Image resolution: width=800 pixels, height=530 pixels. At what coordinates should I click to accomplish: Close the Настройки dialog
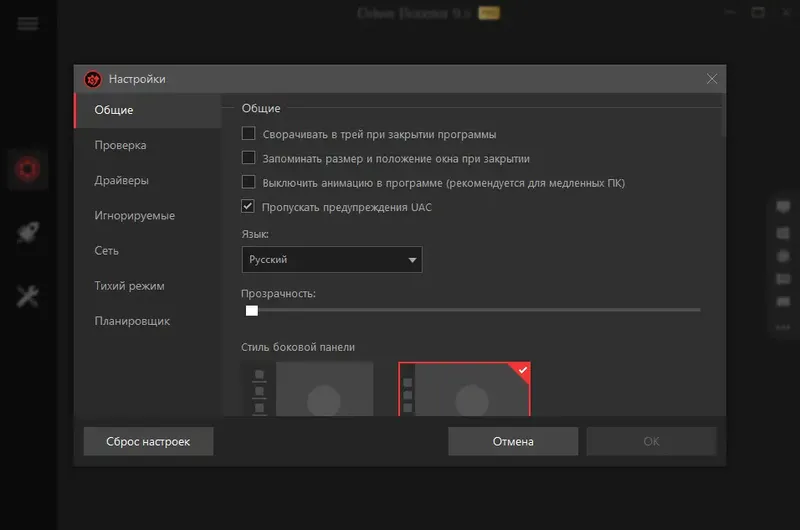pos(712,79)
